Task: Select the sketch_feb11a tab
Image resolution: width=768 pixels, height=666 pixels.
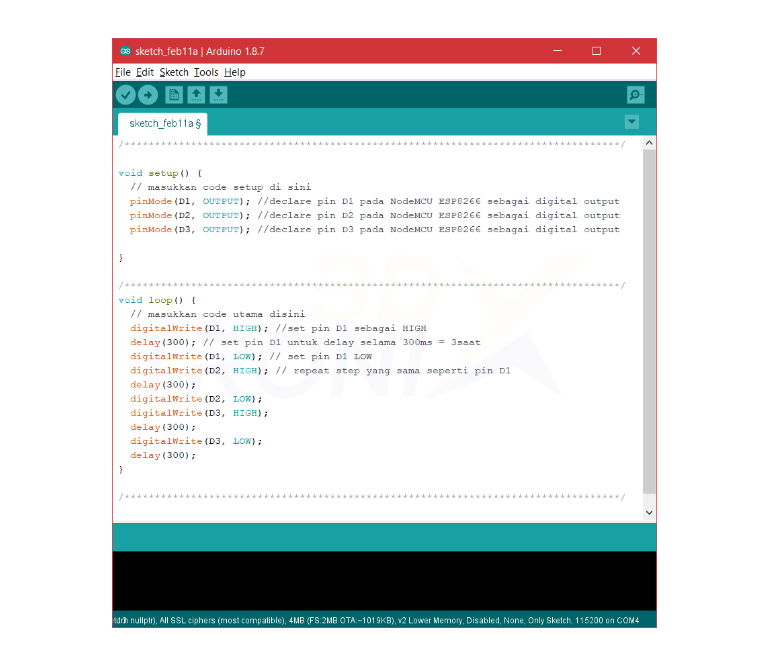Action: [164, 124]
